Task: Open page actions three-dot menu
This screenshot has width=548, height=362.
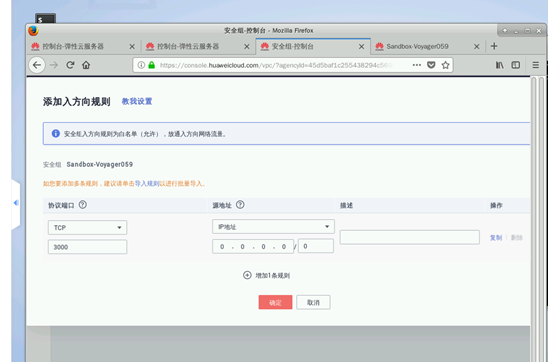Action: pos(417,65)
